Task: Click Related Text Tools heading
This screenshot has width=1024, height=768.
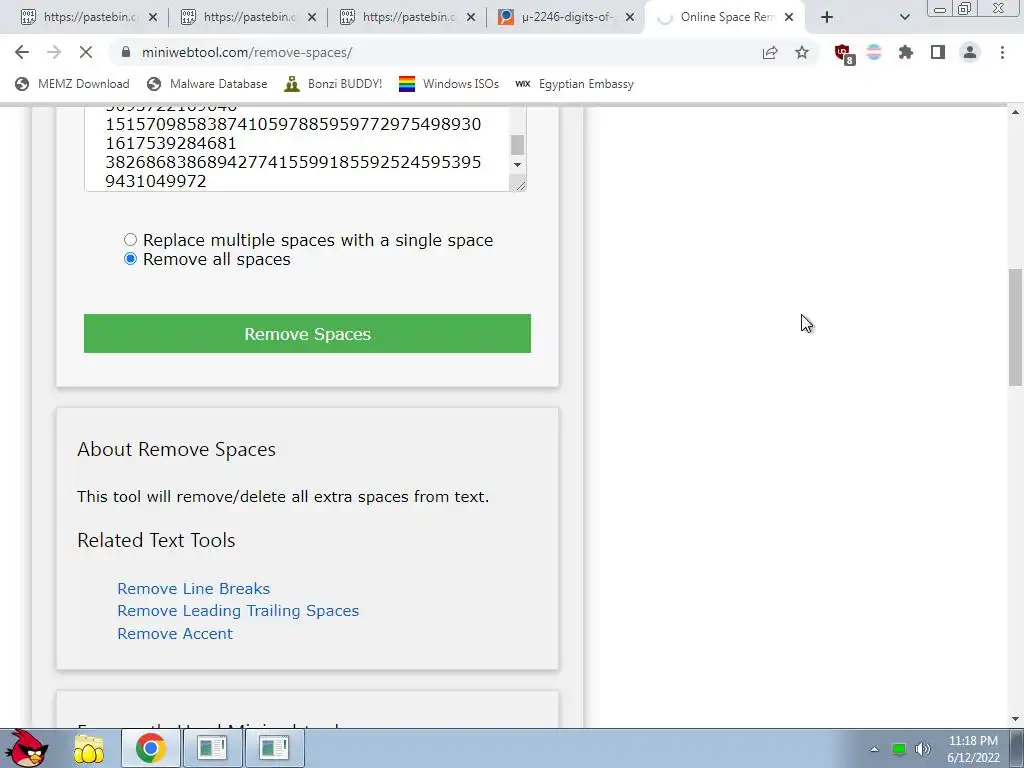Action: tap(156, 540)
